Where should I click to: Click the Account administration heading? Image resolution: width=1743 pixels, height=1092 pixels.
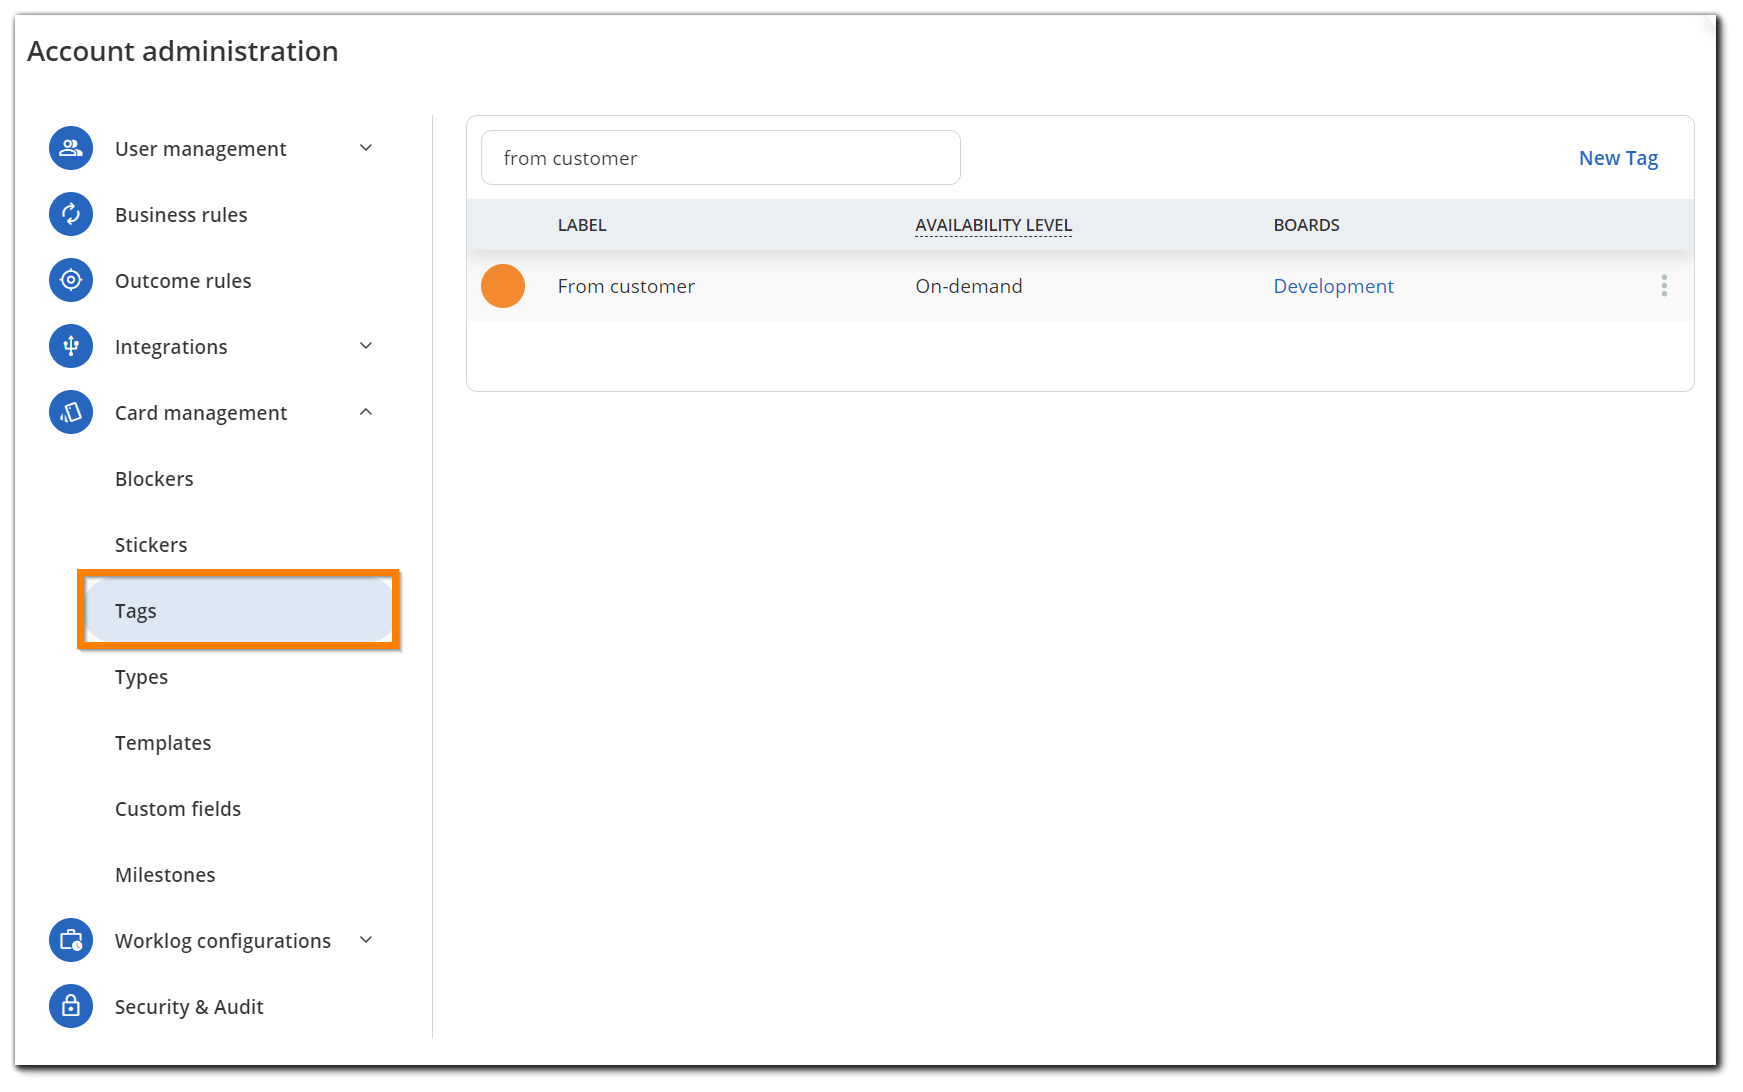click(183, 51)
